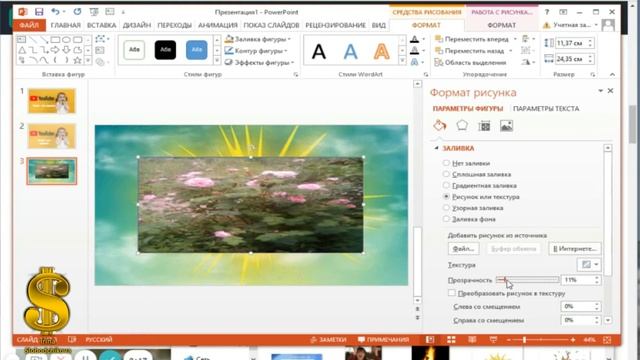
Task: Switch to Reading view in status bar
Action: pyautogui.click(x=472, y=340)
